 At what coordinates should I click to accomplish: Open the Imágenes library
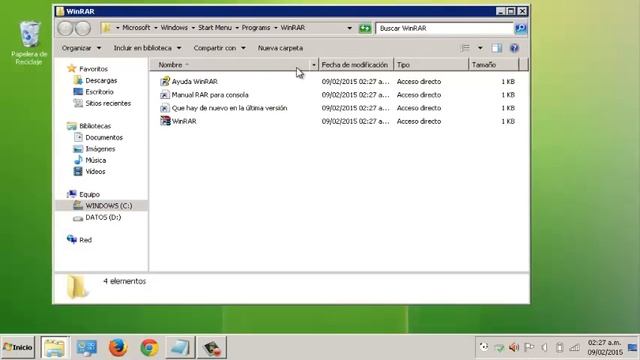(100, 149)
